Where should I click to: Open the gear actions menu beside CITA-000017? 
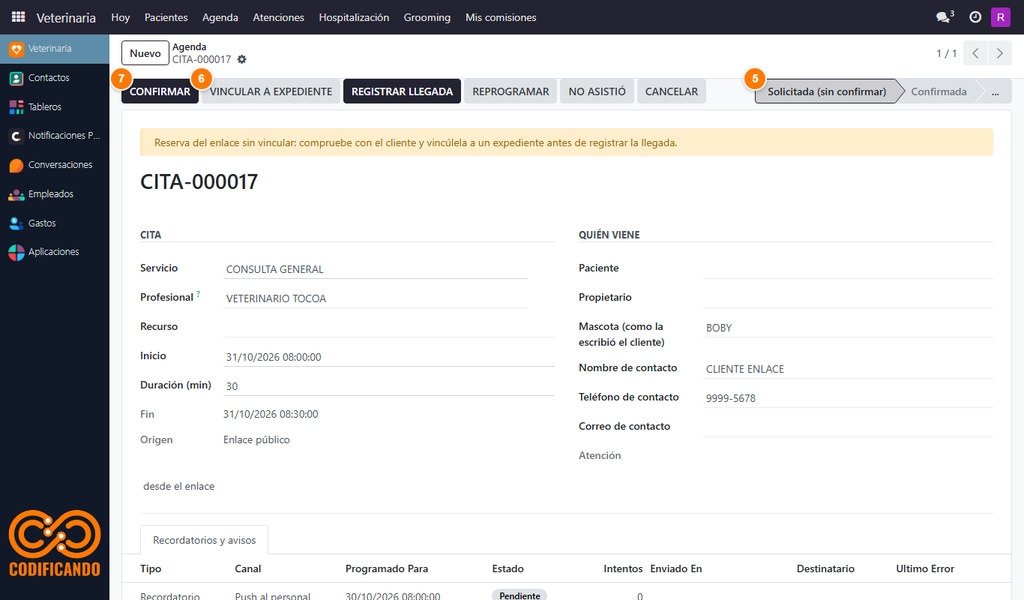(242, 59)
